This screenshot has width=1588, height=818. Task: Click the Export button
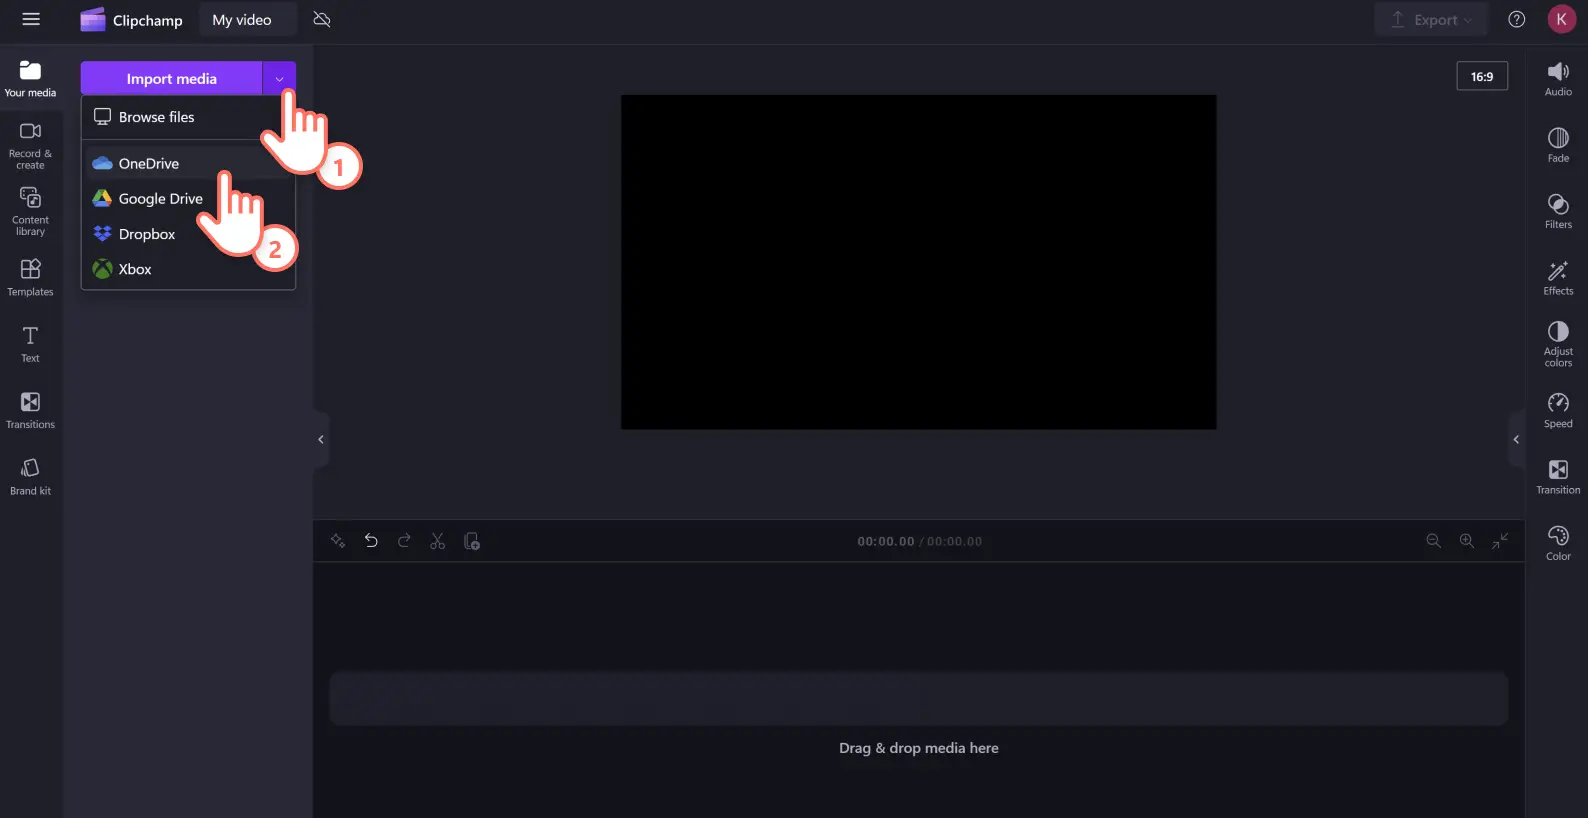click(1432, 20)
